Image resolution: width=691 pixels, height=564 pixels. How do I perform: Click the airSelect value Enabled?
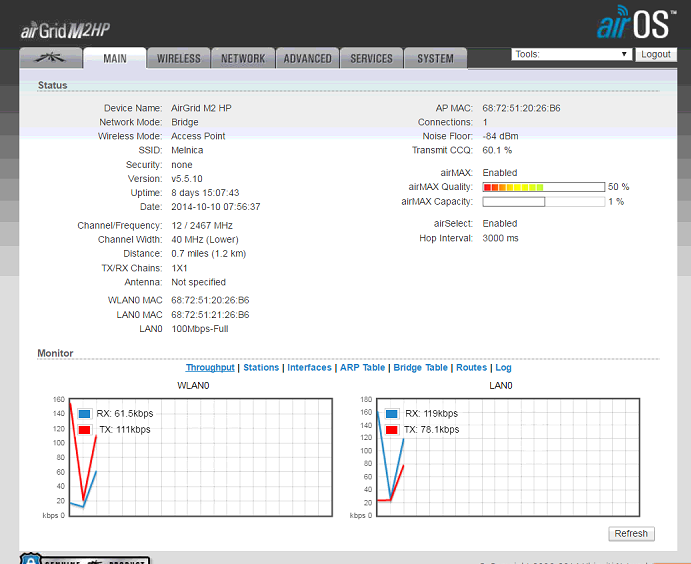[x=500, y=223]
